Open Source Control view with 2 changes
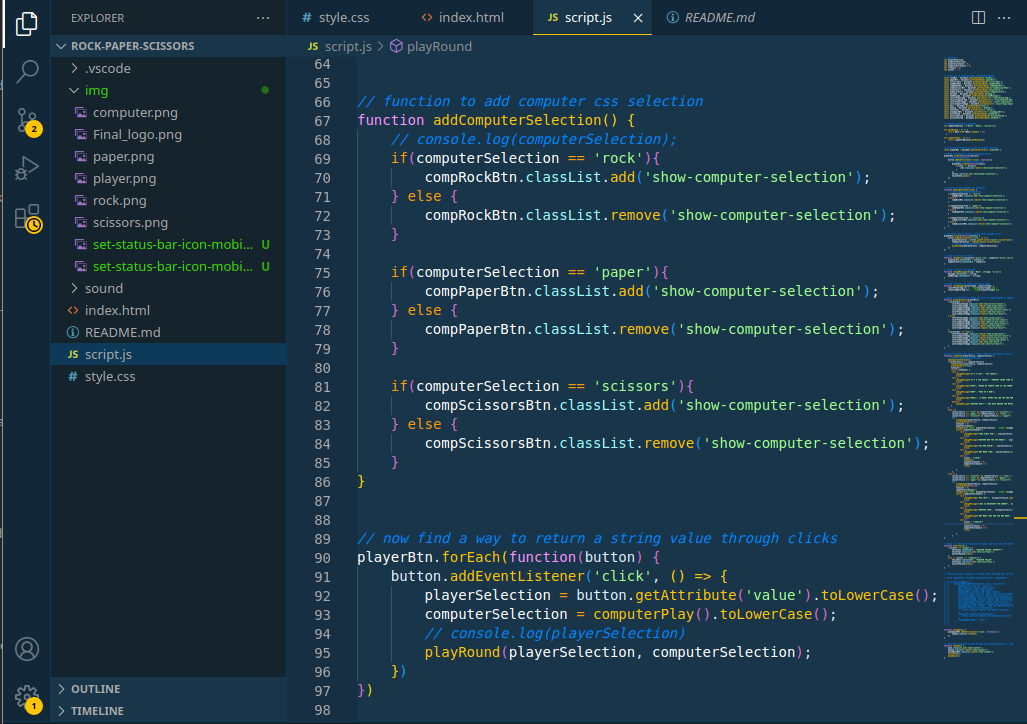 (x=28, y=121)
